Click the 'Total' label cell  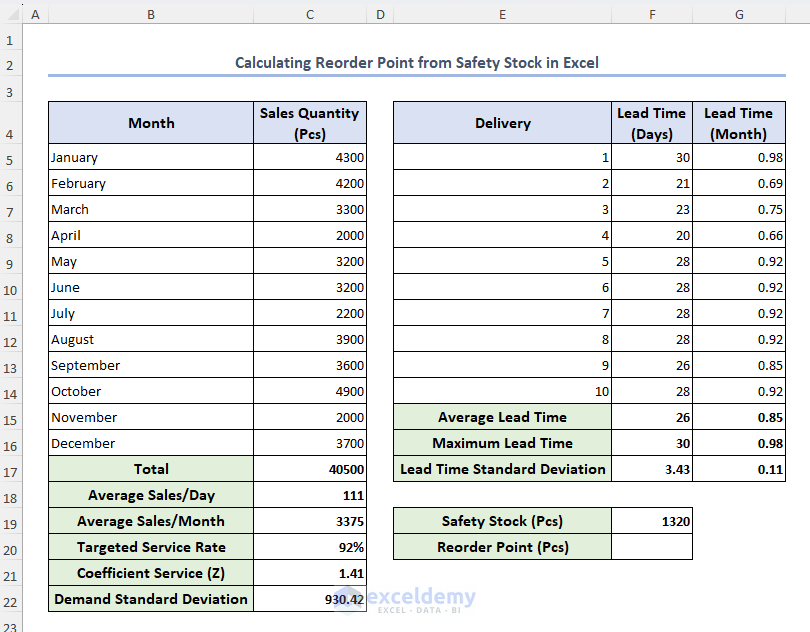point(151,469)
